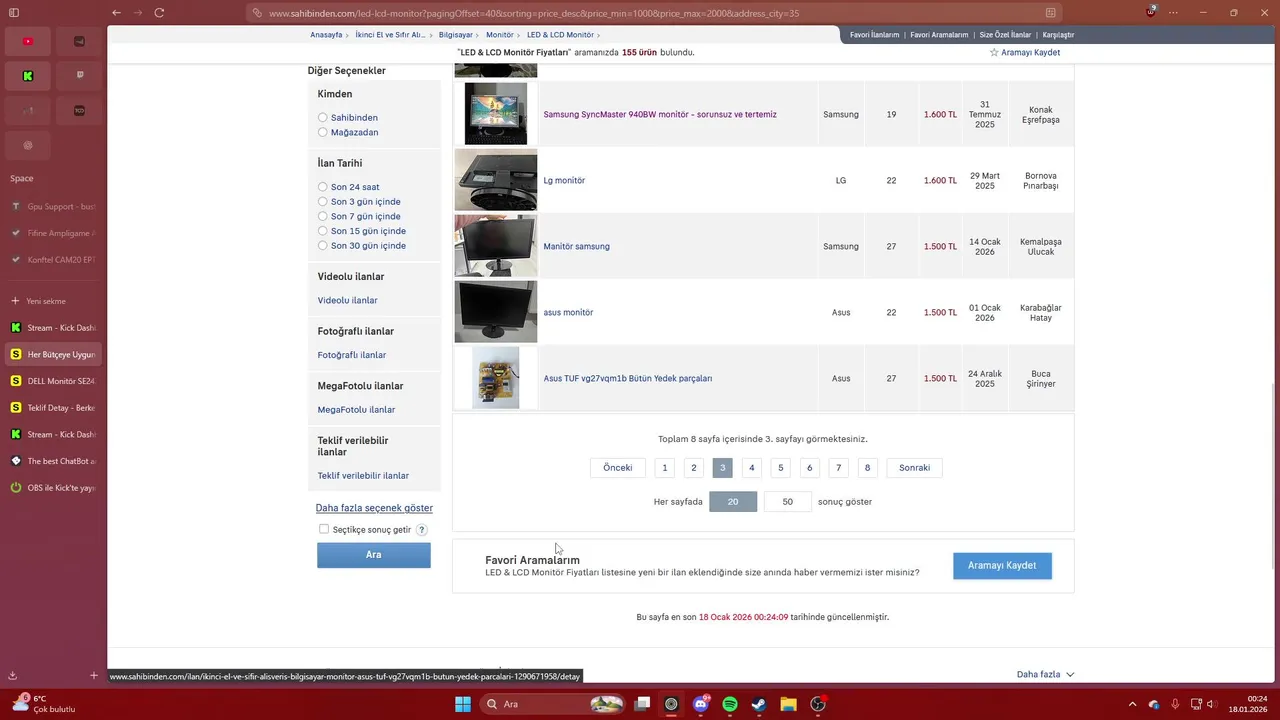Open Discord from the taskbar
The height and width of the screenshot is (720, 1280).
click(701, 704)
